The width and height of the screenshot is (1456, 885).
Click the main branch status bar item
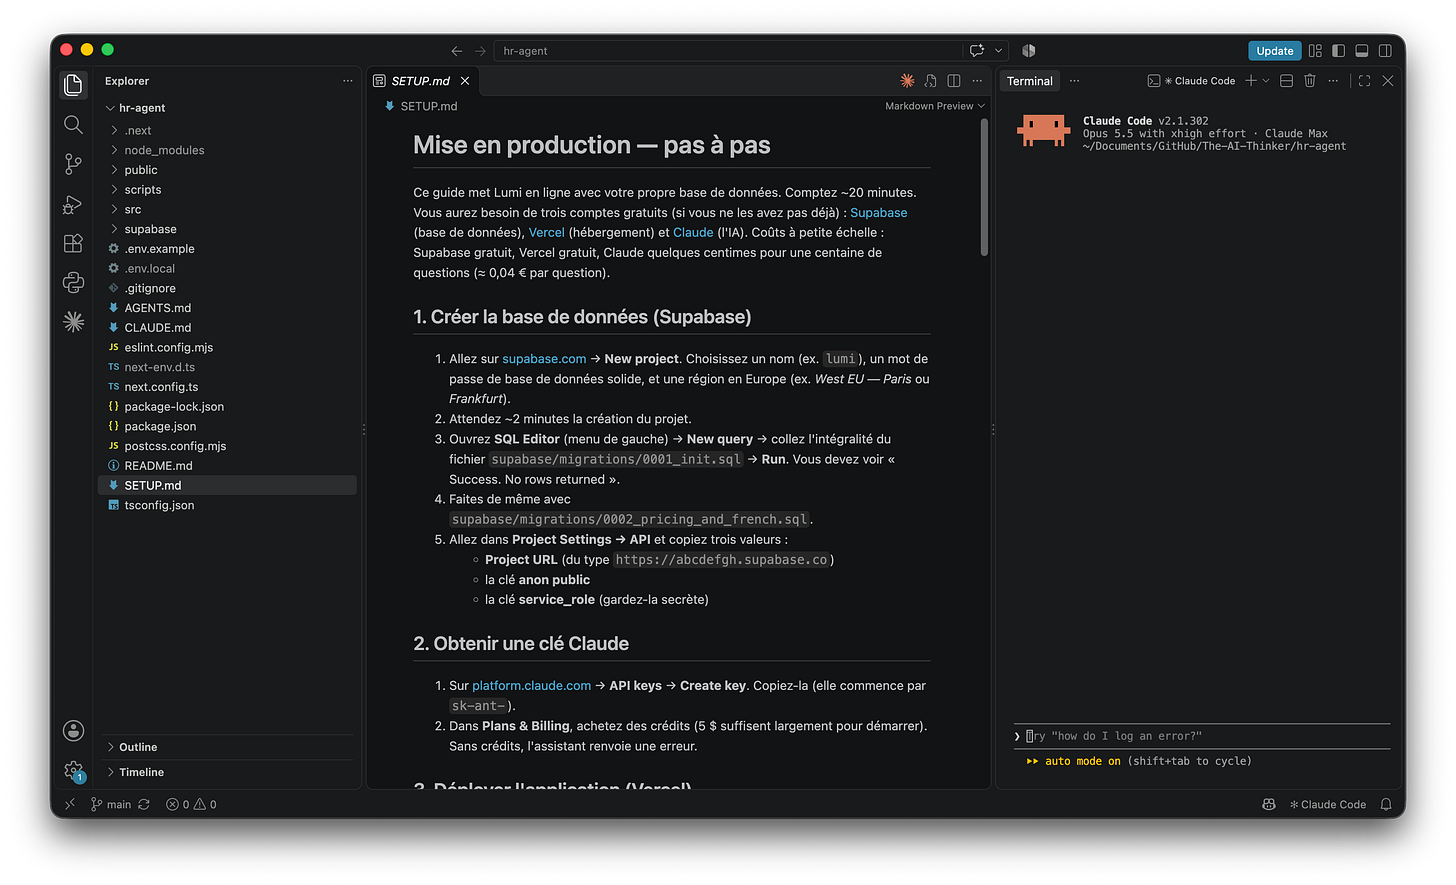(x=111, y=804)
